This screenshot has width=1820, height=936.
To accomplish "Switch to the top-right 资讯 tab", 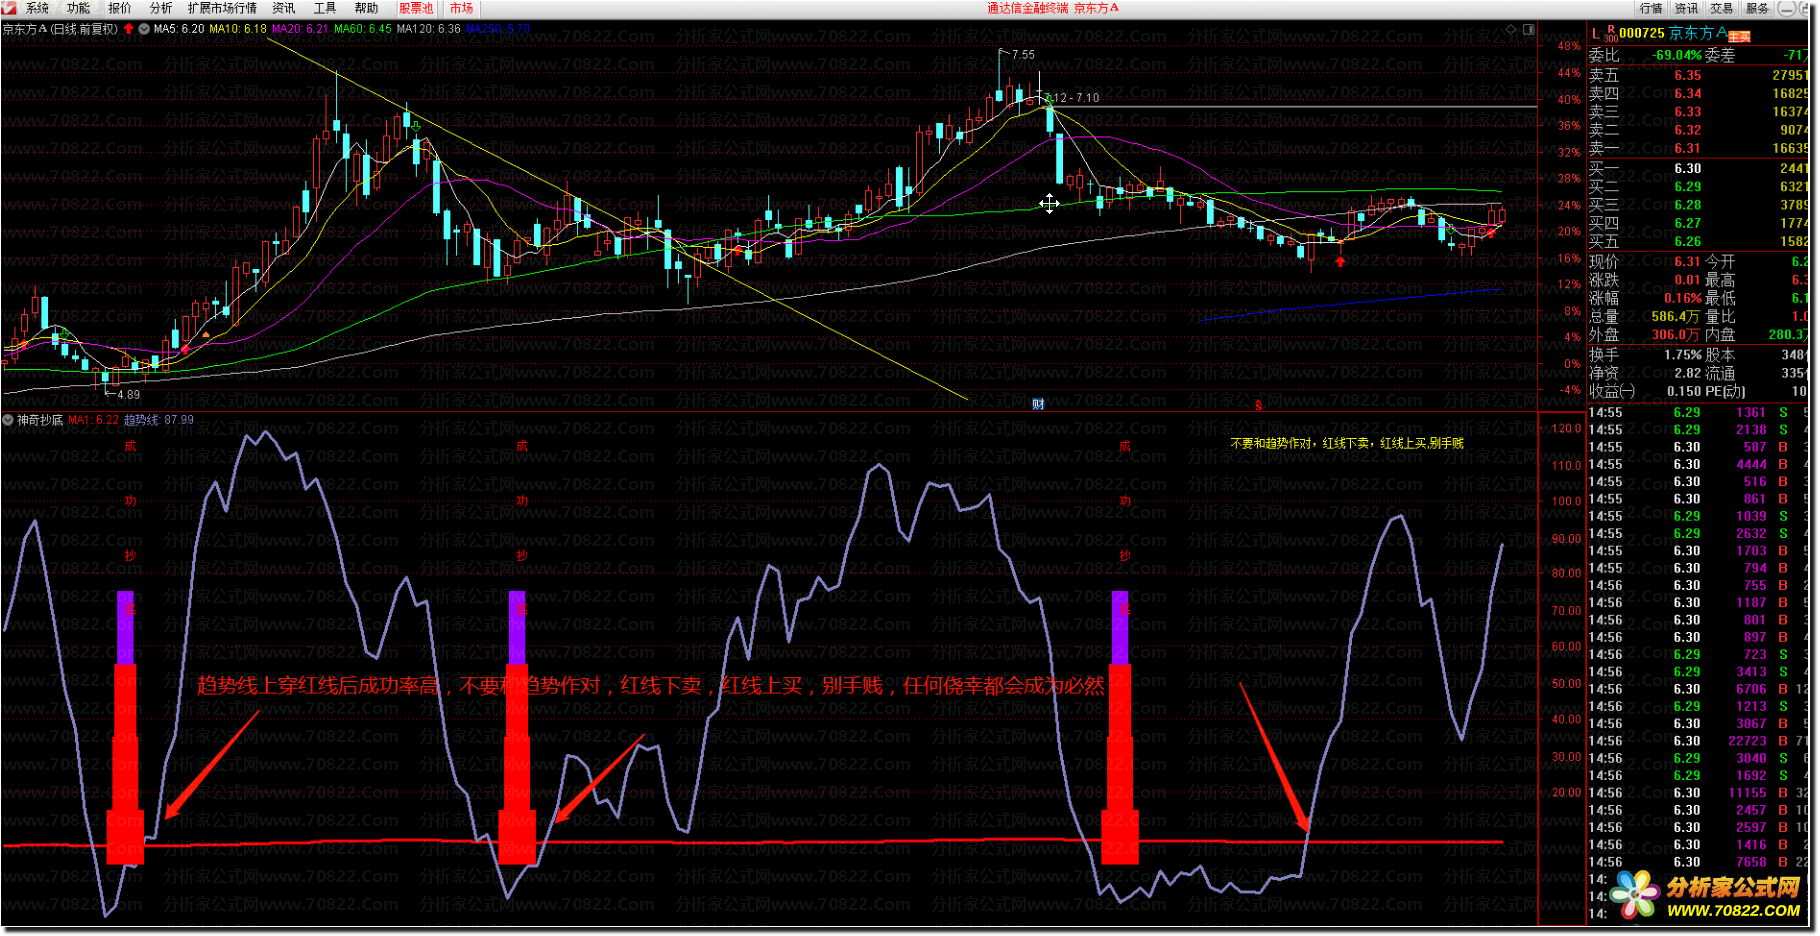I will pyautogui.click(x=1686, y=8).
